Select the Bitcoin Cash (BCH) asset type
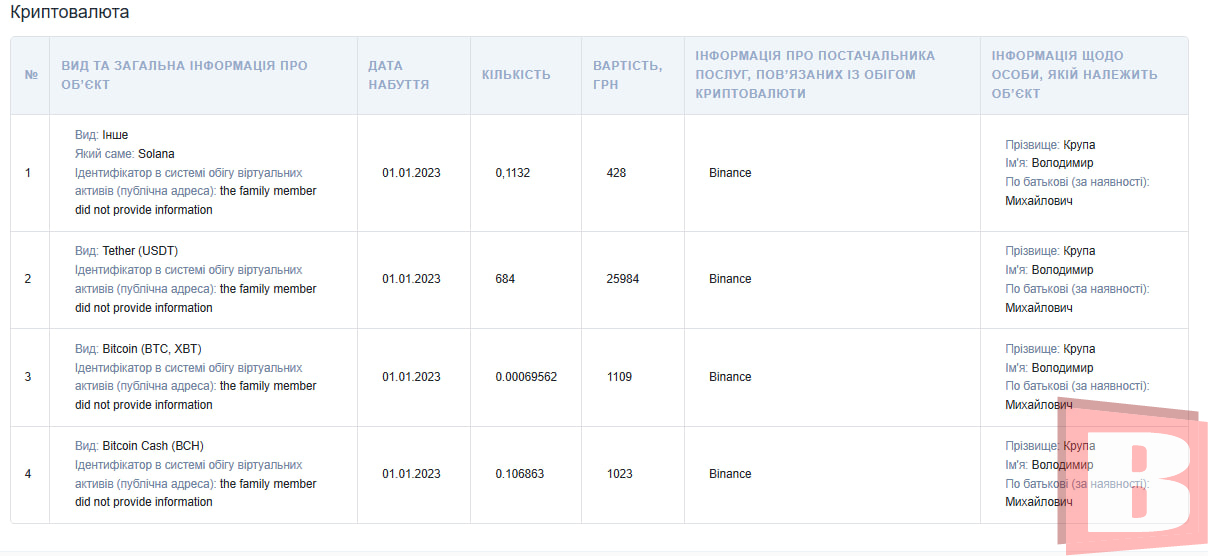Screen dimensions: 1208x556 pyautogui.click(x=153, y=446)
